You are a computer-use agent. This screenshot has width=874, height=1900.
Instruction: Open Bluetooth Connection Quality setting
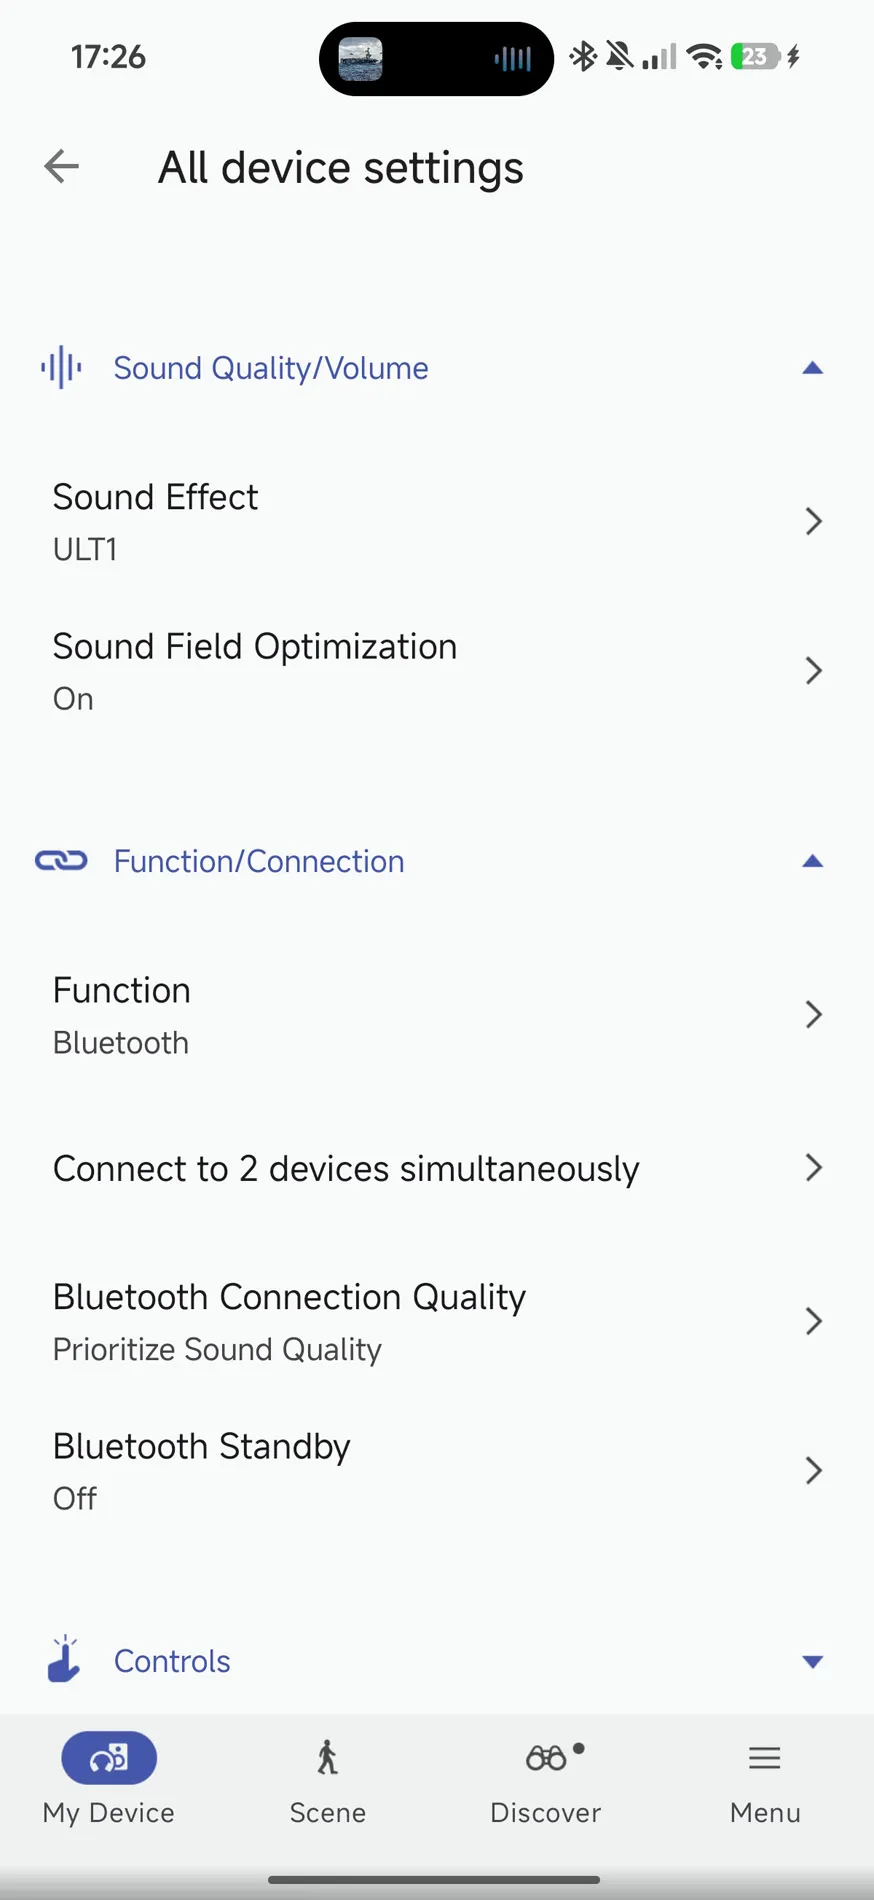point(437,1321)
